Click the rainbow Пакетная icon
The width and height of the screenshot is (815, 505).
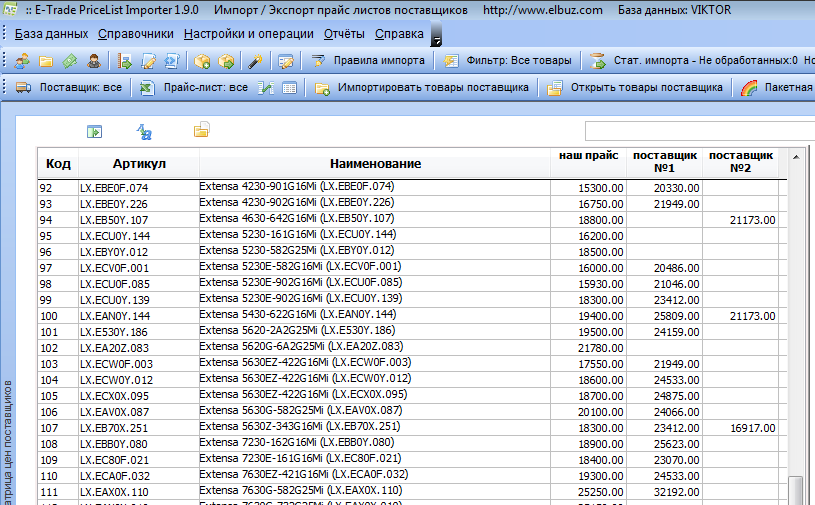tap(749, 88)
